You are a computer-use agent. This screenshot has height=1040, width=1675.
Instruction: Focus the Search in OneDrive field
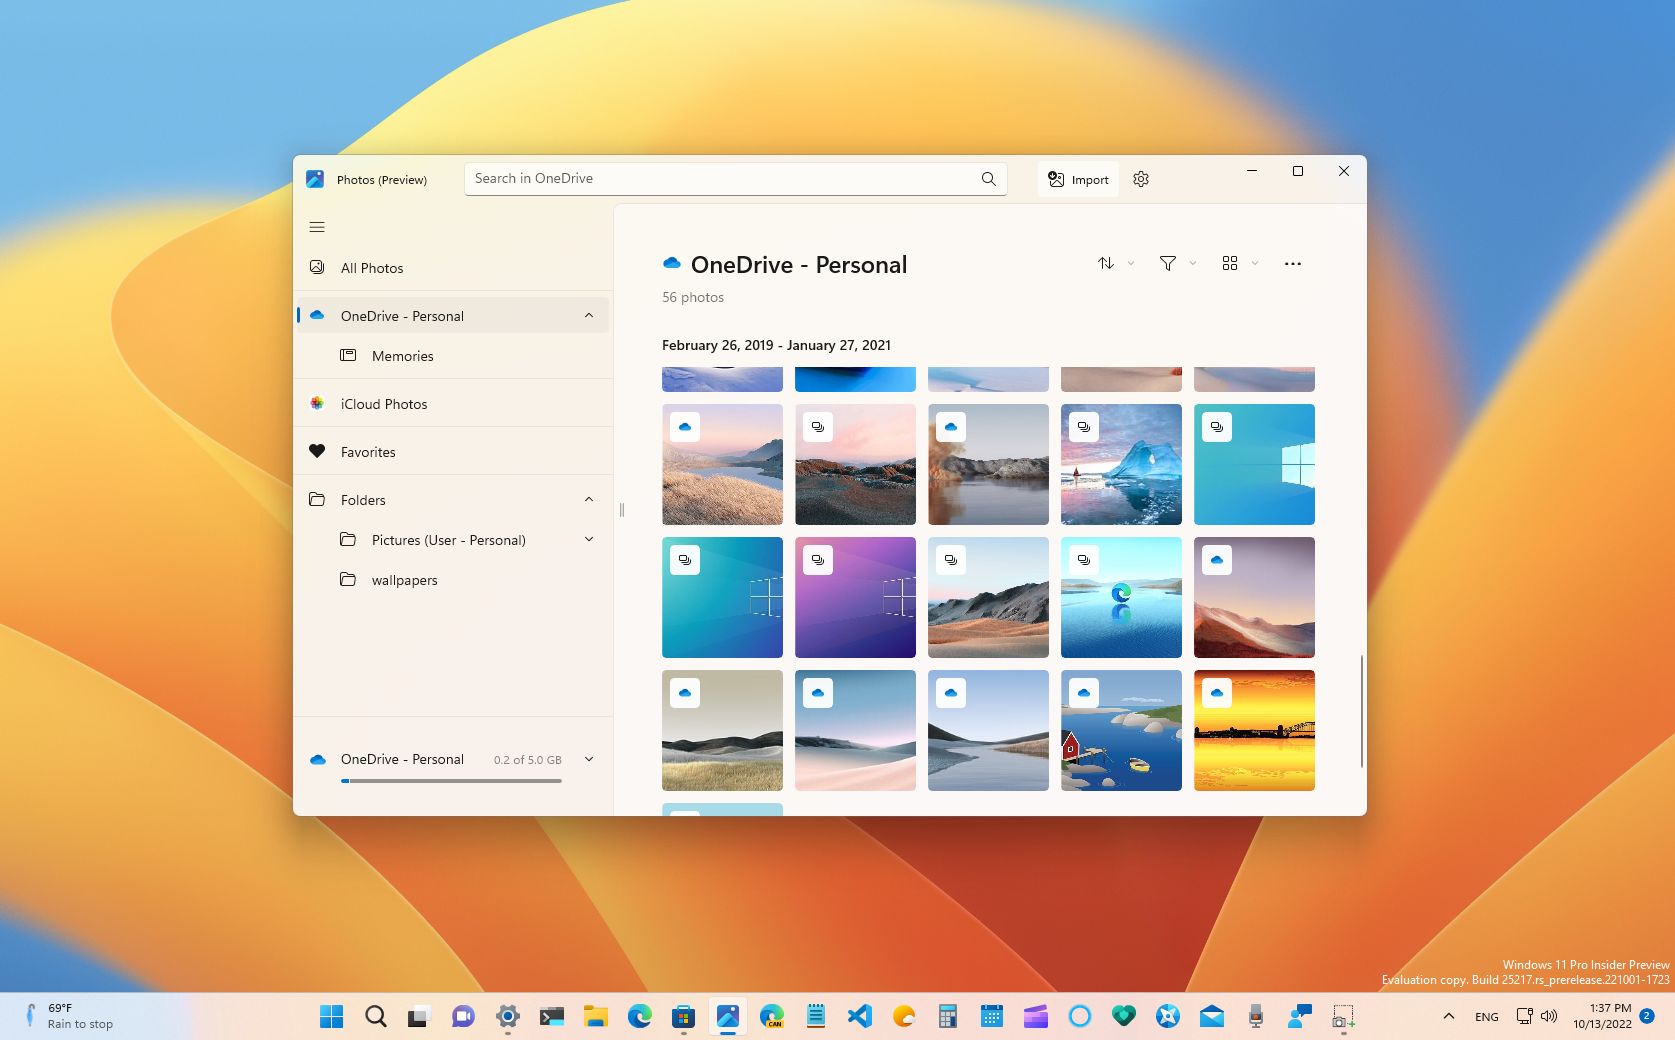[x=736, y=179]
